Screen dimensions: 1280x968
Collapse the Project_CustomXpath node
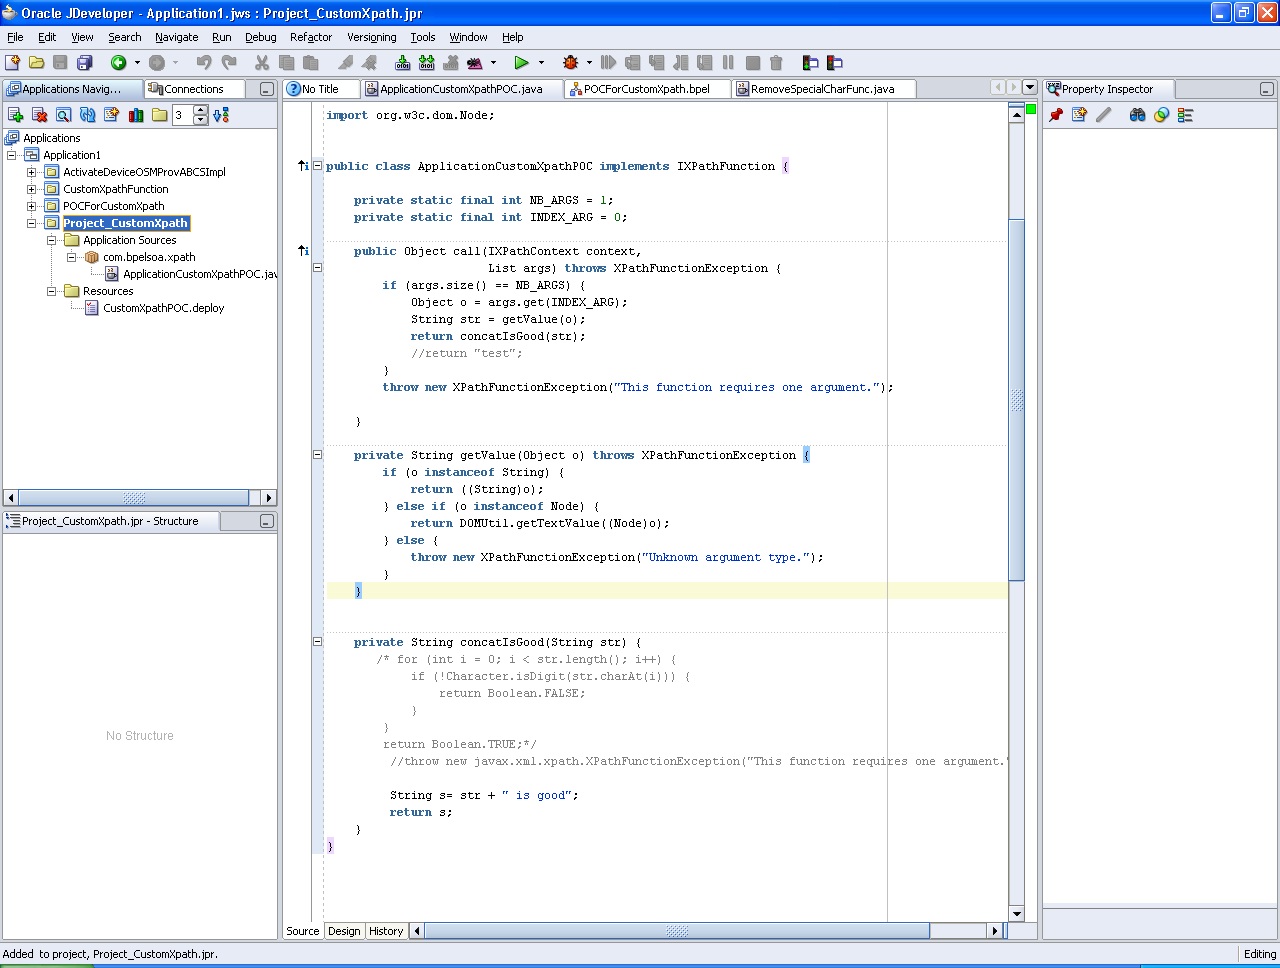(x=31, y=223)
